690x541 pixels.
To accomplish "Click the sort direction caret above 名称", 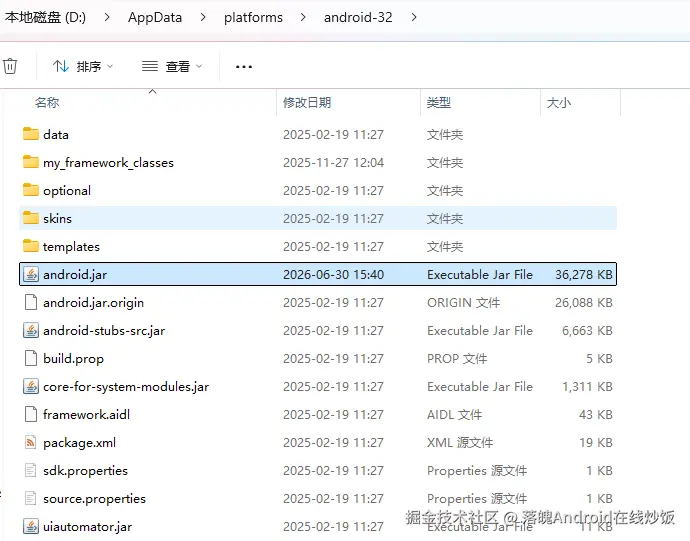I will [x=153, y=92].
